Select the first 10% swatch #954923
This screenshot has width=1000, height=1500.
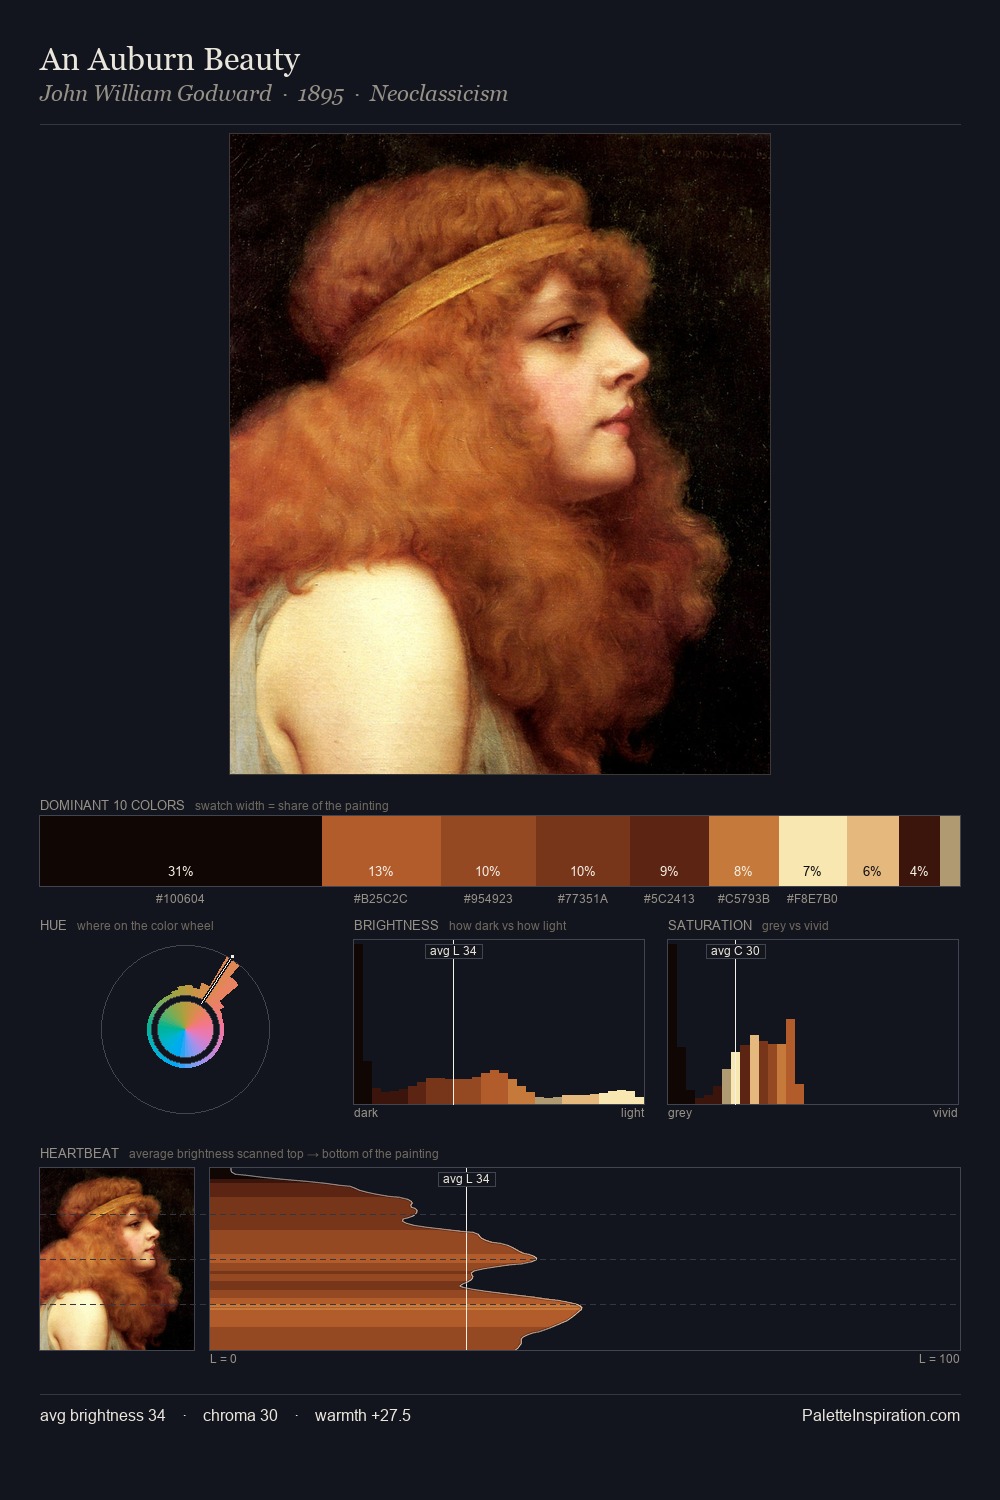pyautogui.click(x=488, y=851)
